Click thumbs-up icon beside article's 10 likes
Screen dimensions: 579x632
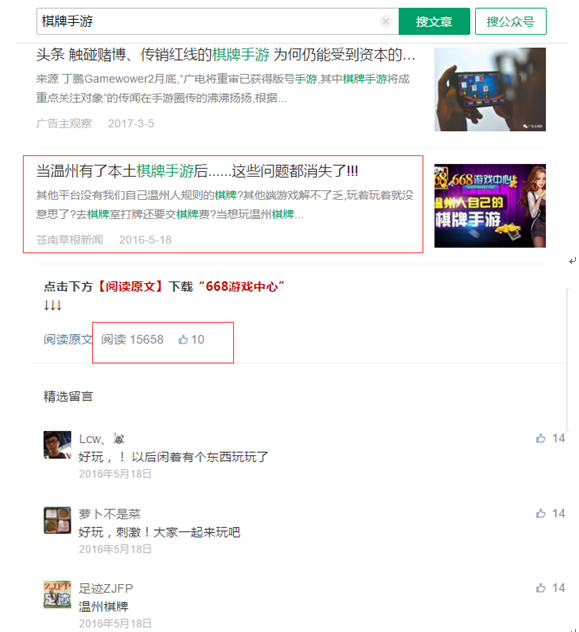[x=183, y=340]
